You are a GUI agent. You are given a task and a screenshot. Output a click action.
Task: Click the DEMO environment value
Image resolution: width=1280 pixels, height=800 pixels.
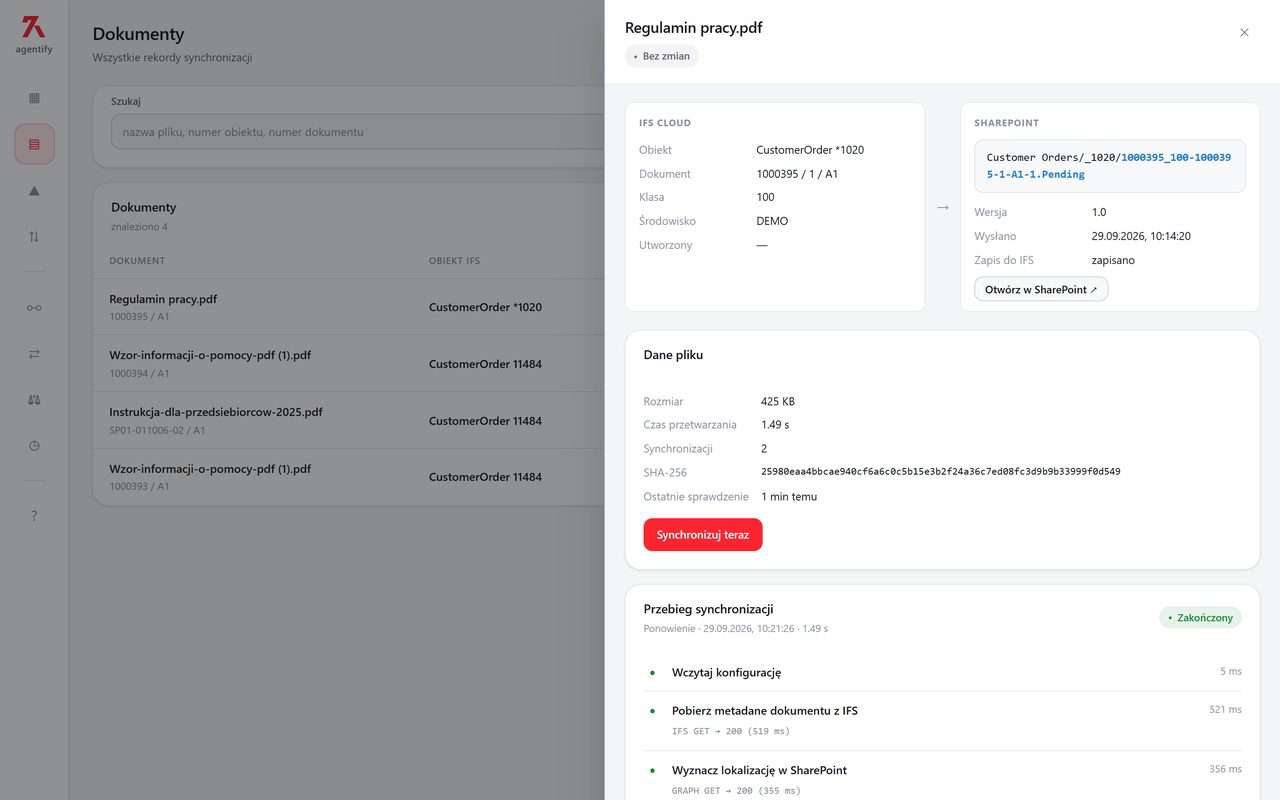point(772,221)
